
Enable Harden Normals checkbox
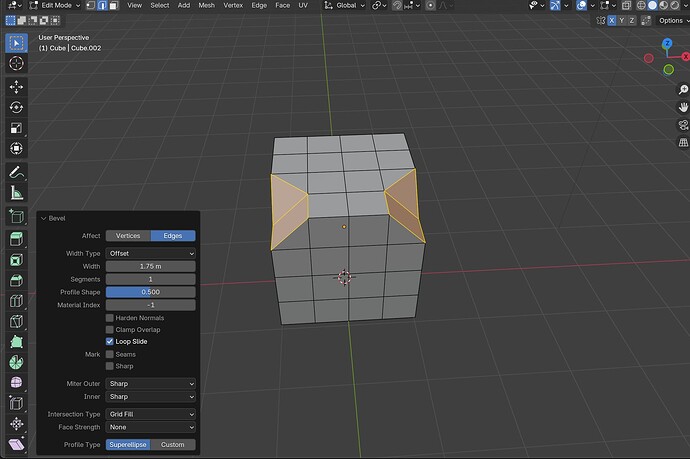(110, 318)
